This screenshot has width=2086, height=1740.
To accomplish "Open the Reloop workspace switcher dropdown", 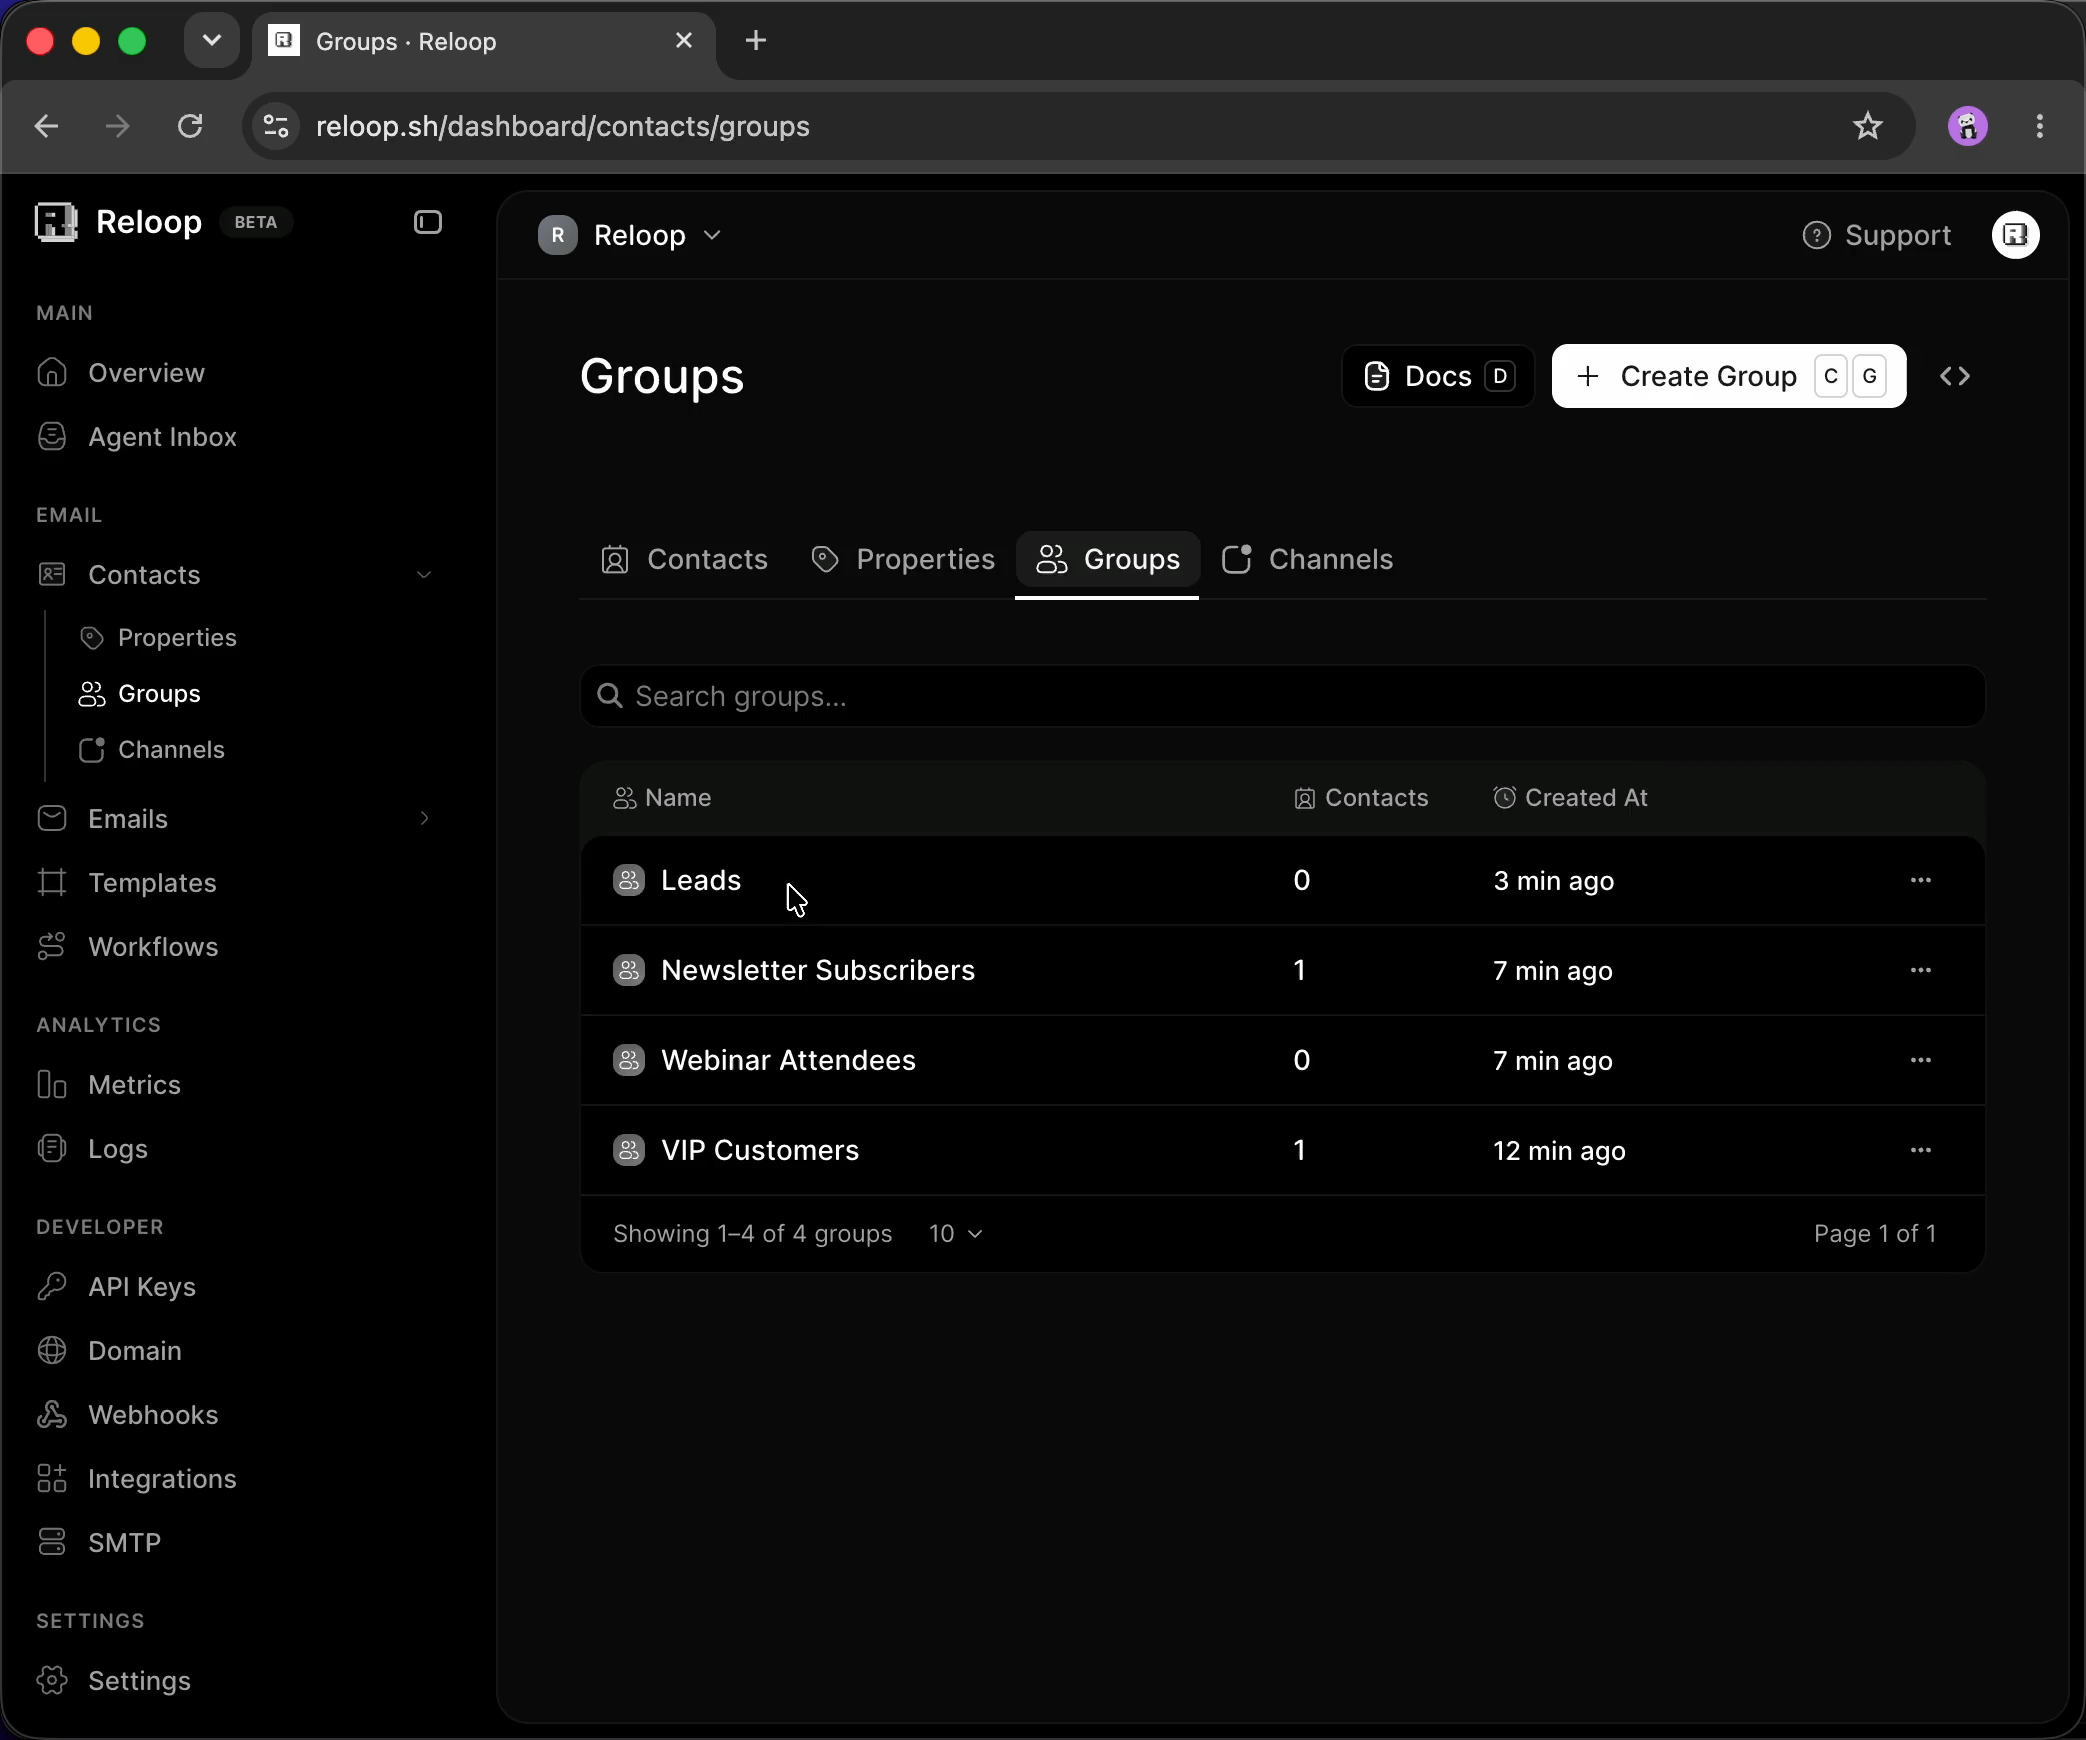I will tap(630, 235).
